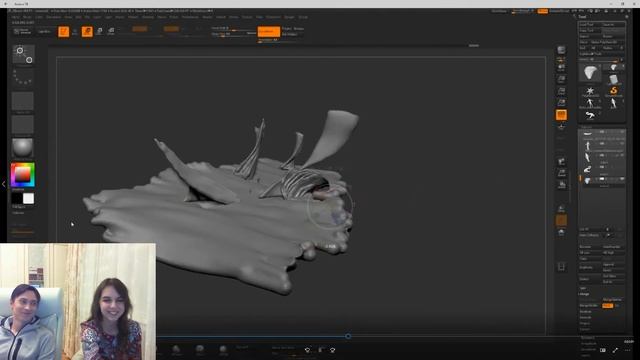Viewport: 640px width, 360px height.
Task: Click the subtool Rename button
Action: click(x=590, y=247)
